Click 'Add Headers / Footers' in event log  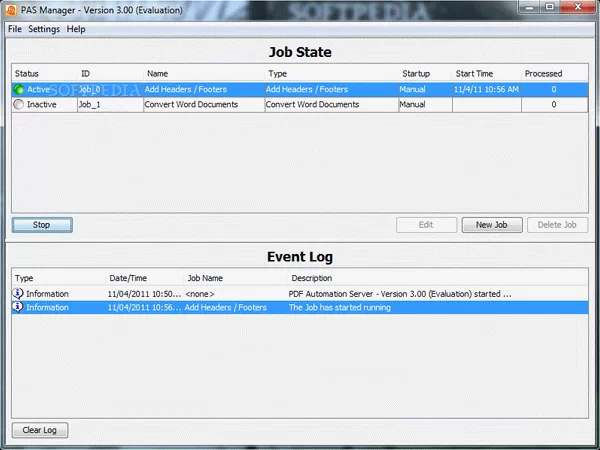pyautogui.click(x=225, y=307)
